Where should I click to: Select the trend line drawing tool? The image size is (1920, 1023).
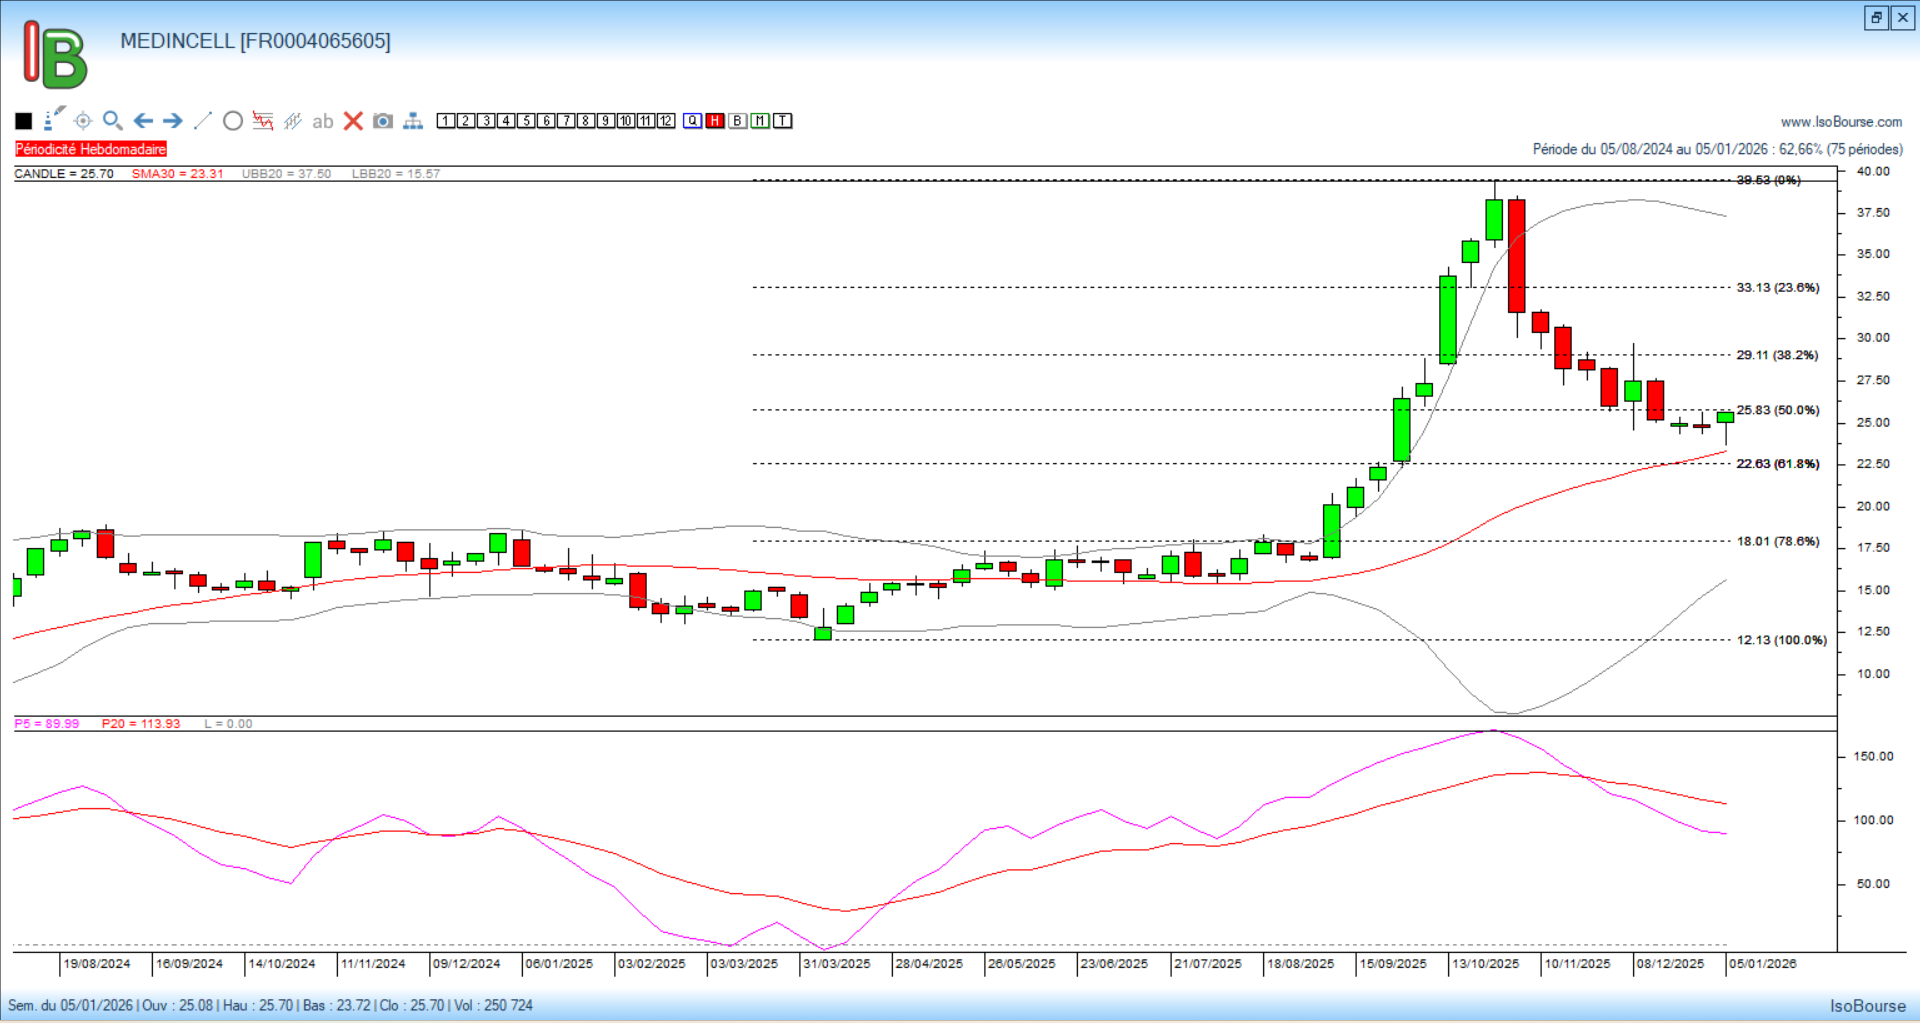tap(203, 121)
